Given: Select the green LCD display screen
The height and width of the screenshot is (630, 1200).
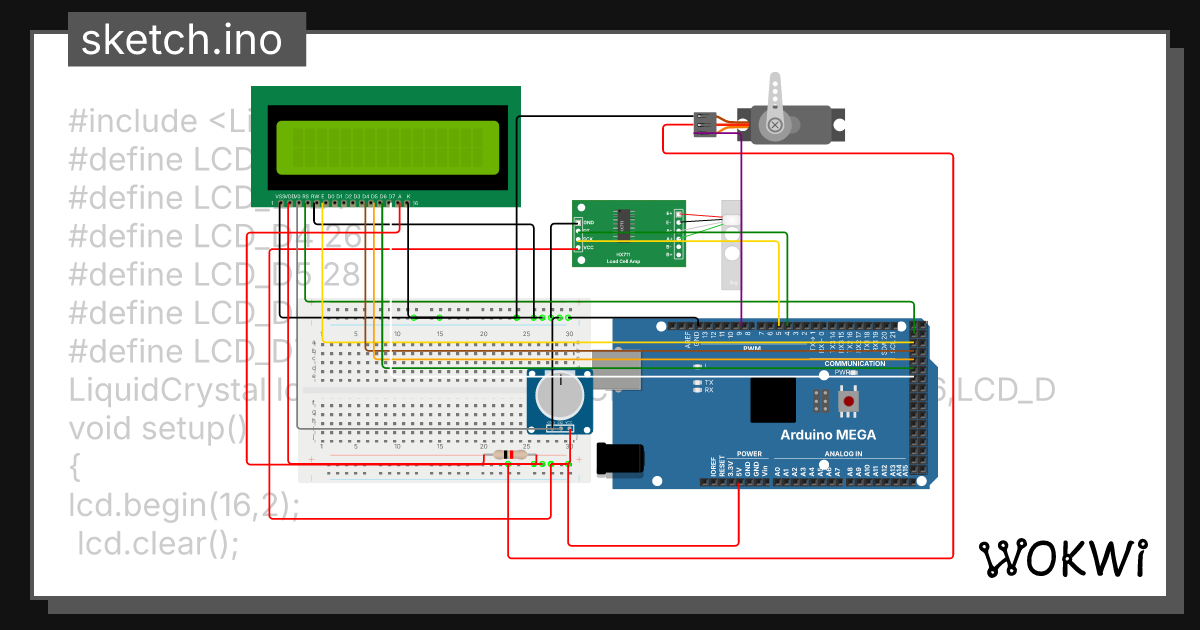Looking at the screenshot, I should [x=388, y=146].
